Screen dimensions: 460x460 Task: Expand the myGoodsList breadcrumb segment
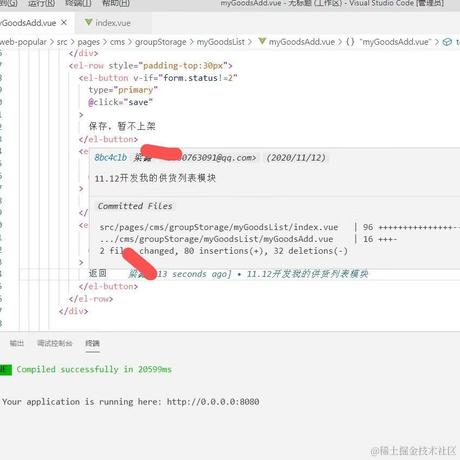click(220, 42)
